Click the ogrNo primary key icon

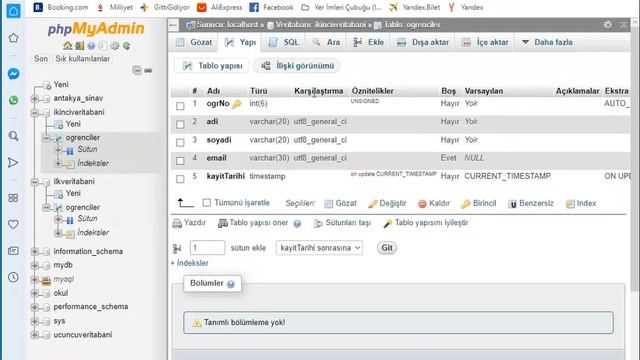click(236, 104)
